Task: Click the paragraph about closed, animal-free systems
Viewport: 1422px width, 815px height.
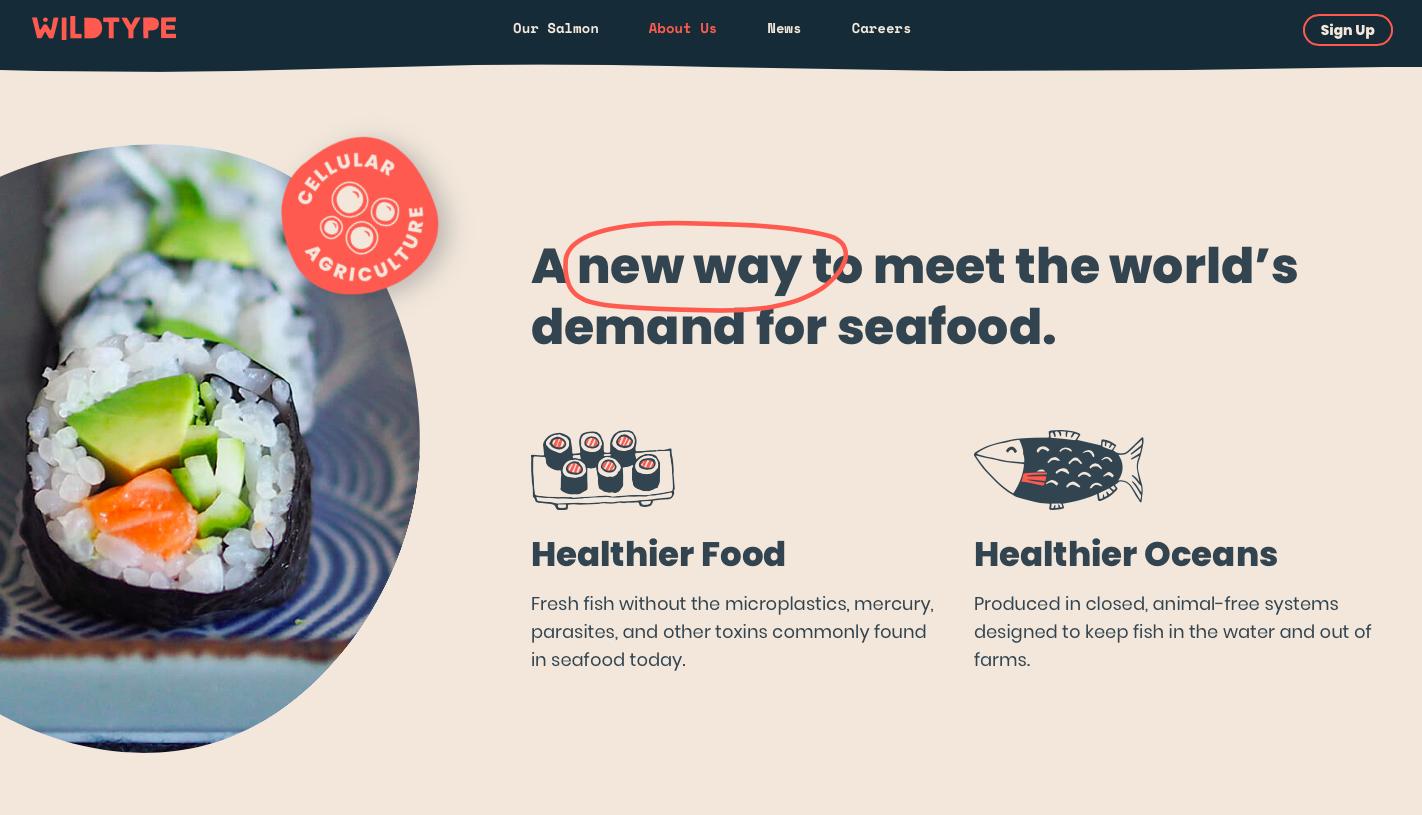Action: coord(1173,632)
